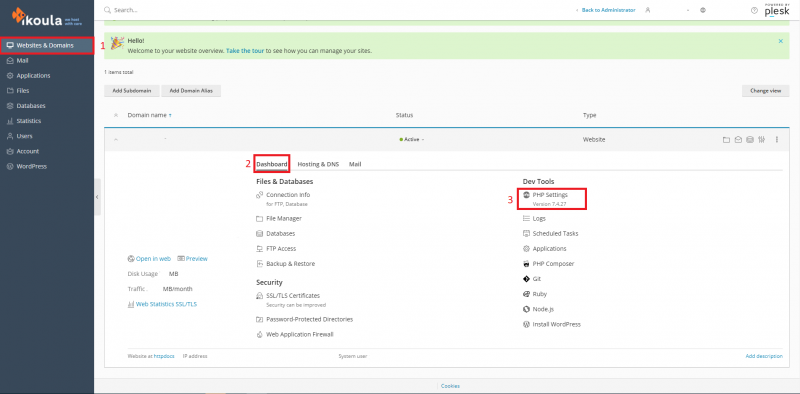Click the Type column header
800x394 pixels.
589,115
